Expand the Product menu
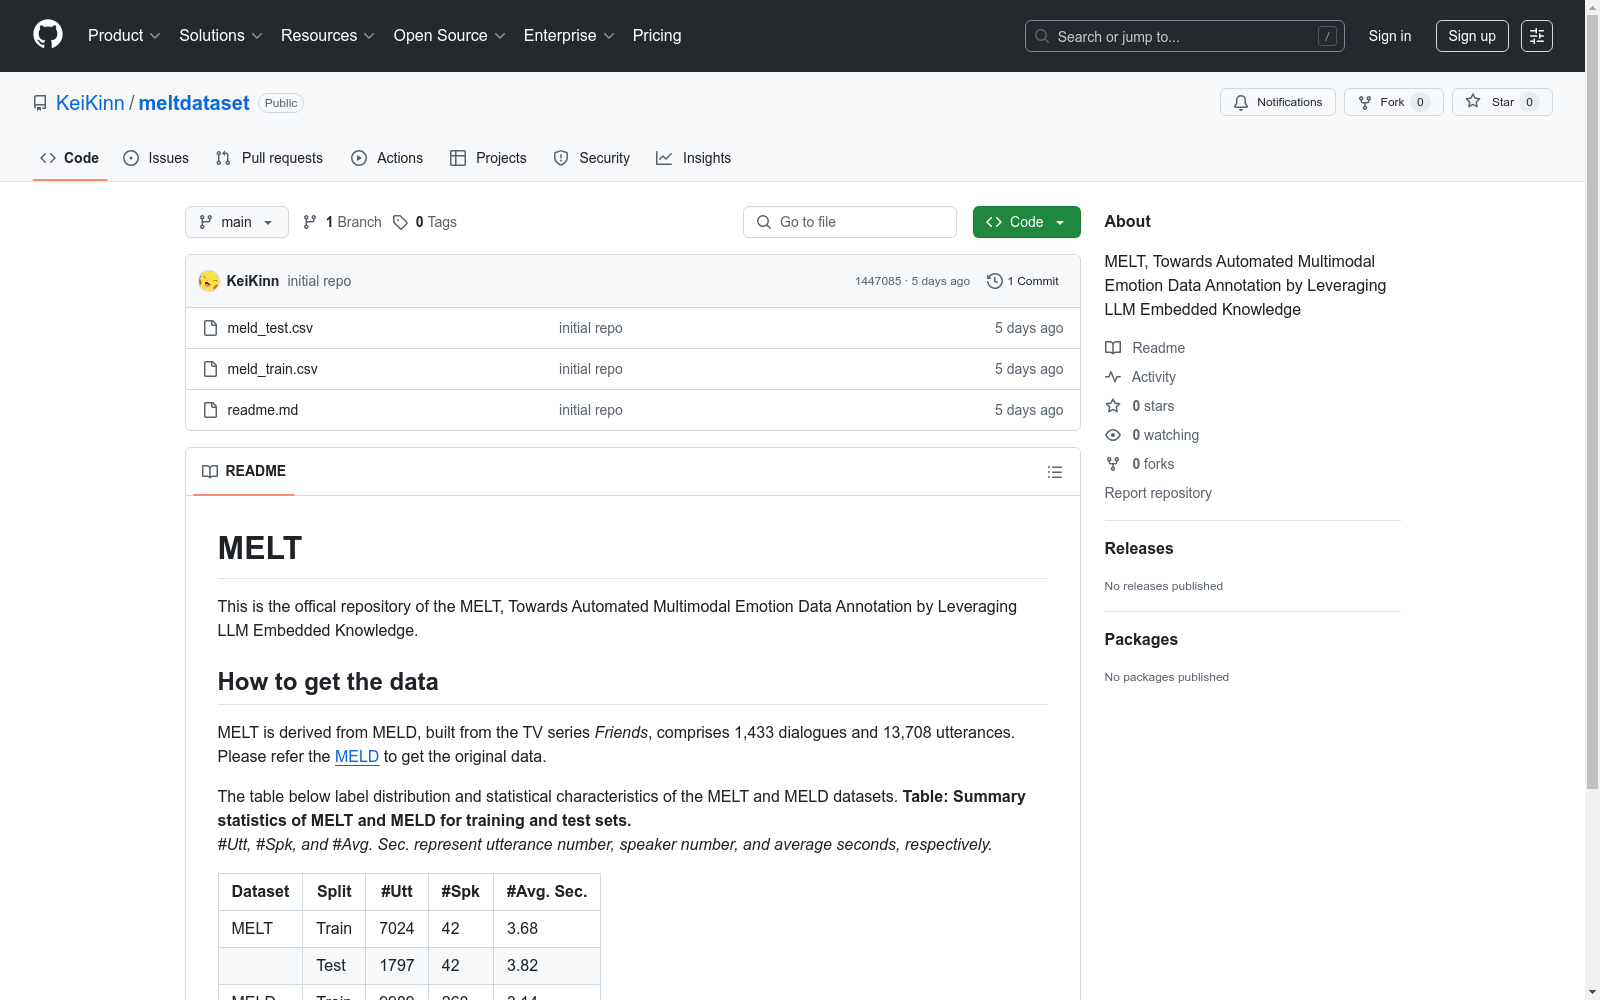This screenshot has width=1600, height=1000. pyautogui.click(x=124, y=35)
